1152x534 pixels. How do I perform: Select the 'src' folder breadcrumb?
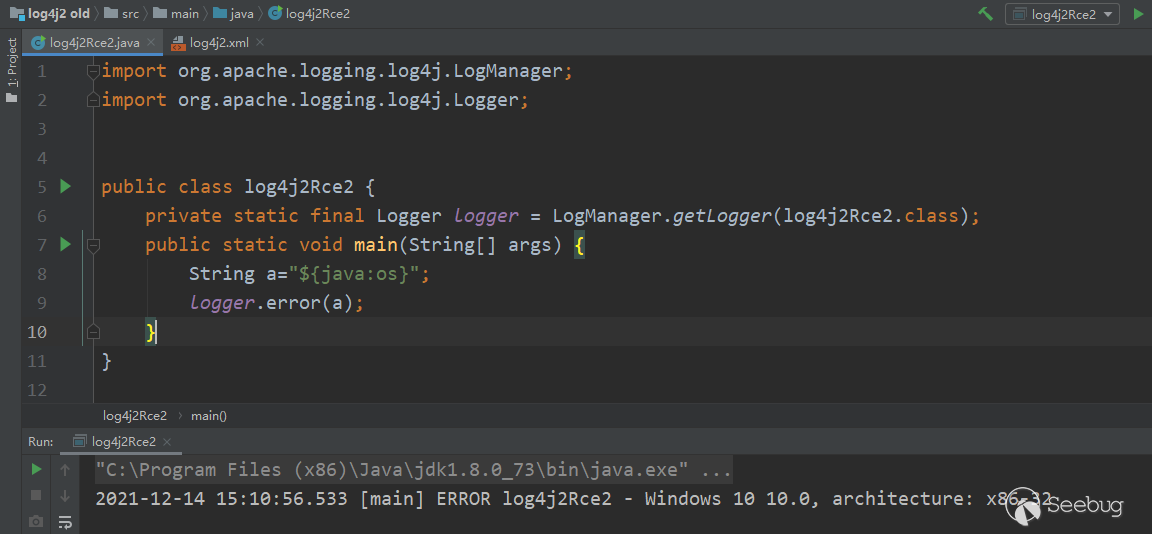(121, 13)
